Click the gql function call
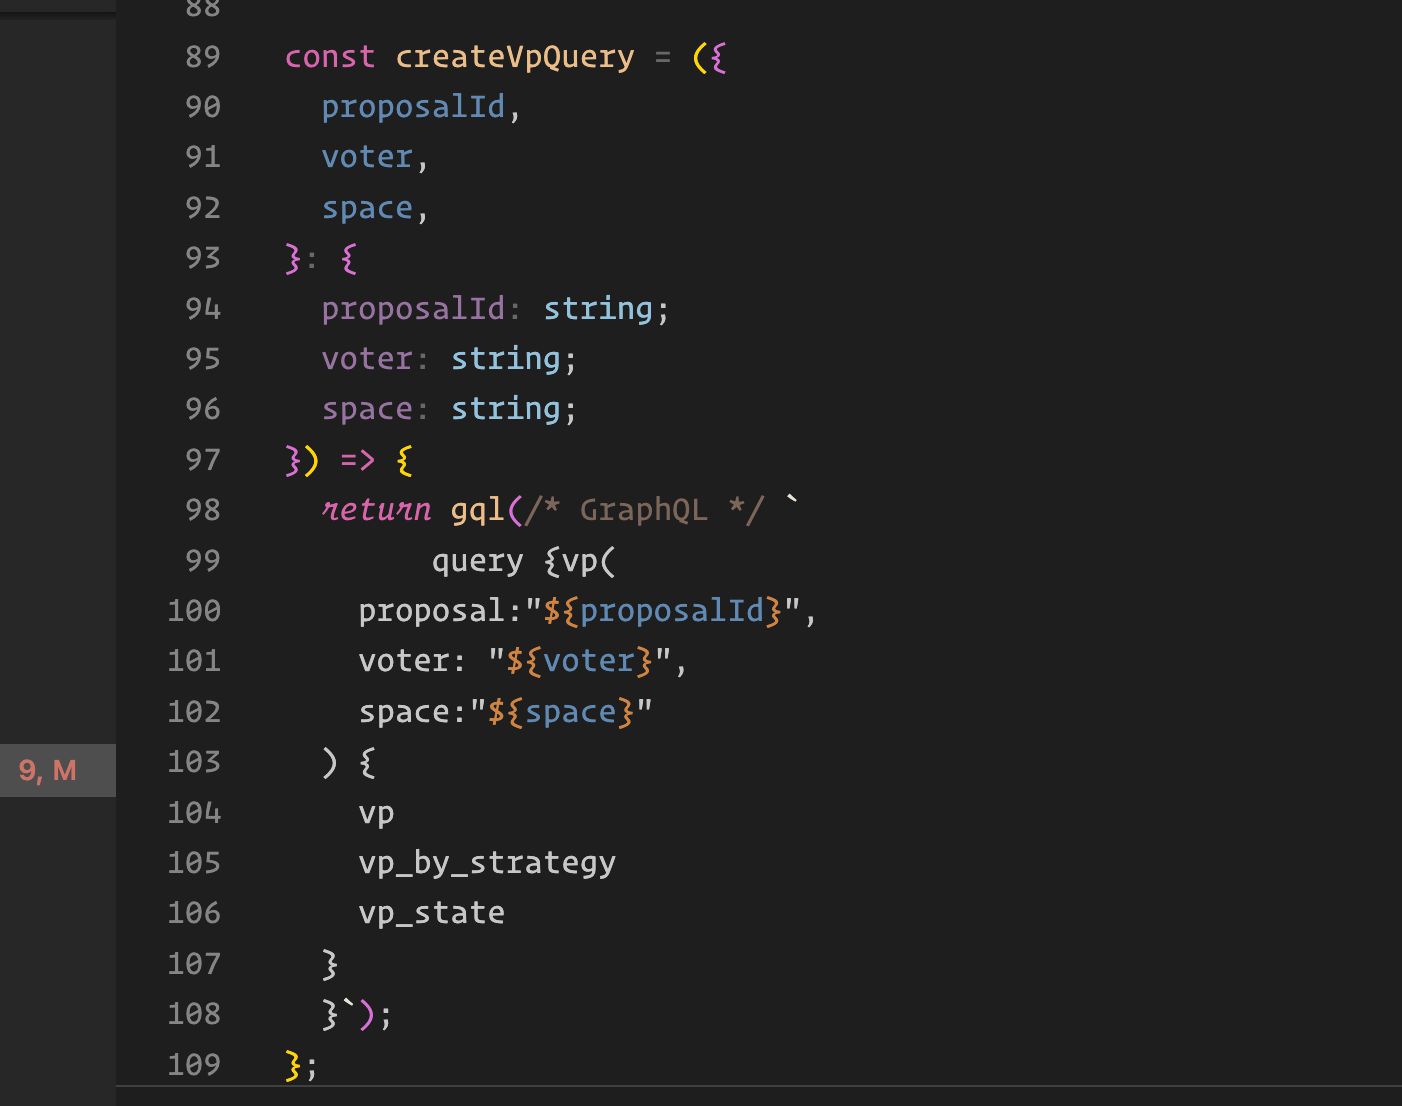Viewport: 1402px width, 1106px height. tap(478, 510)
